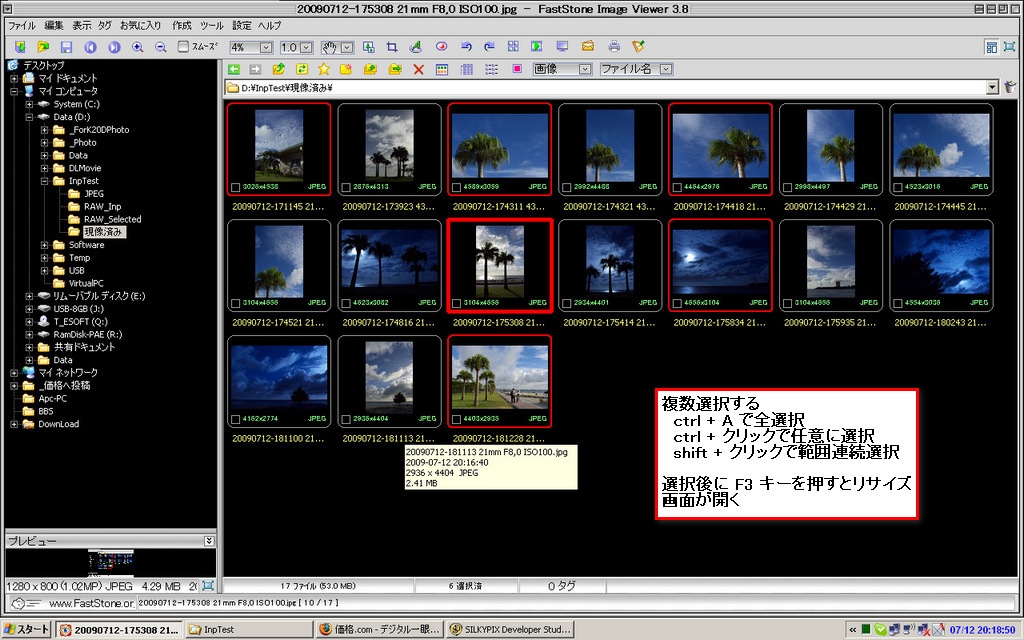
Task: Start slideshow with the green play icon
Action: tap(537, 47)
